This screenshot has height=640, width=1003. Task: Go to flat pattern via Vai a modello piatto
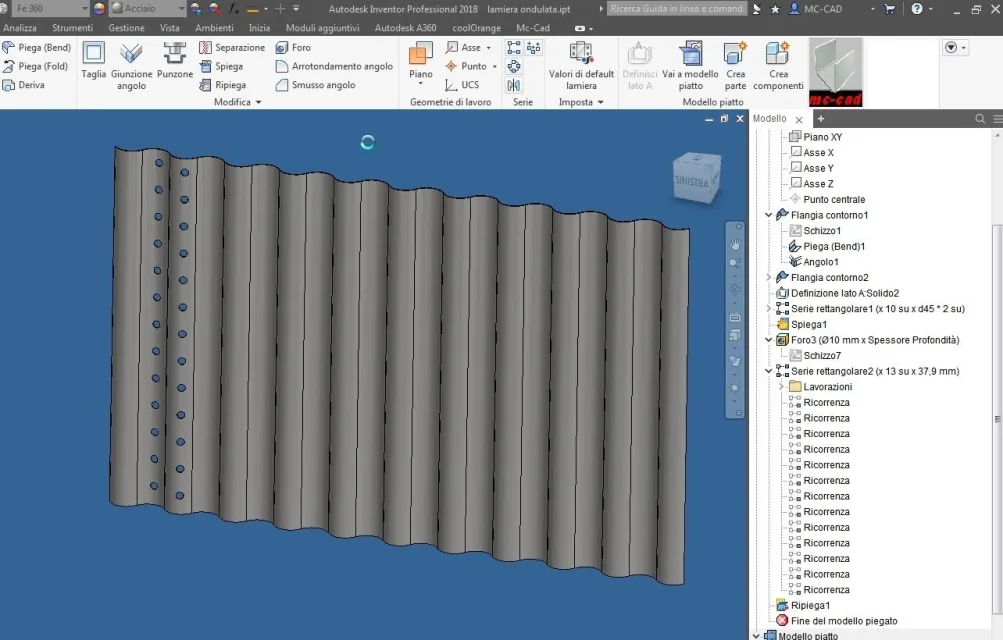tap(690, 66)
